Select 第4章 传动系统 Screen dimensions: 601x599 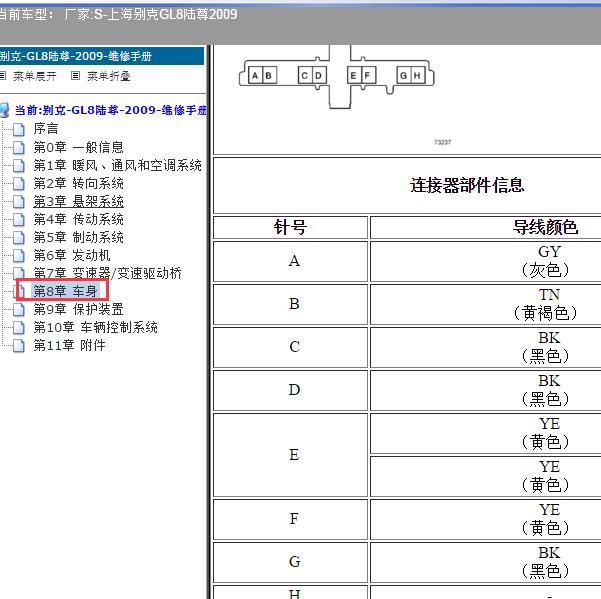[78, 220]
